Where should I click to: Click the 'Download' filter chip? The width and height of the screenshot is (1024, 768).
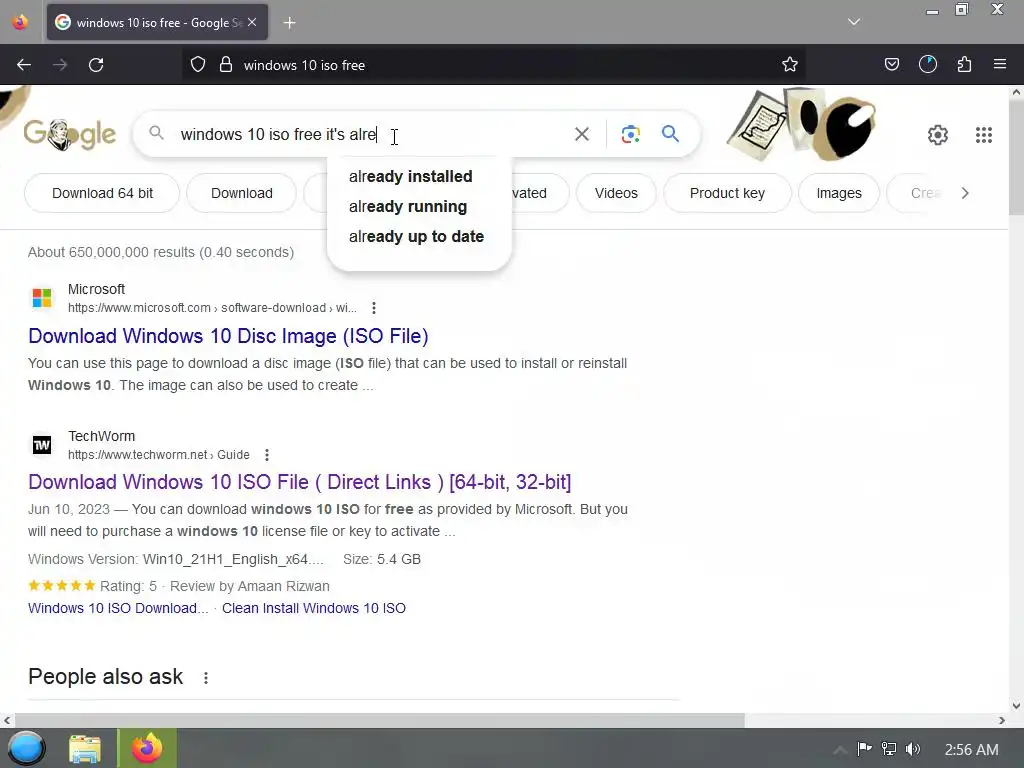pyautogui.click(x=242, y=193)
